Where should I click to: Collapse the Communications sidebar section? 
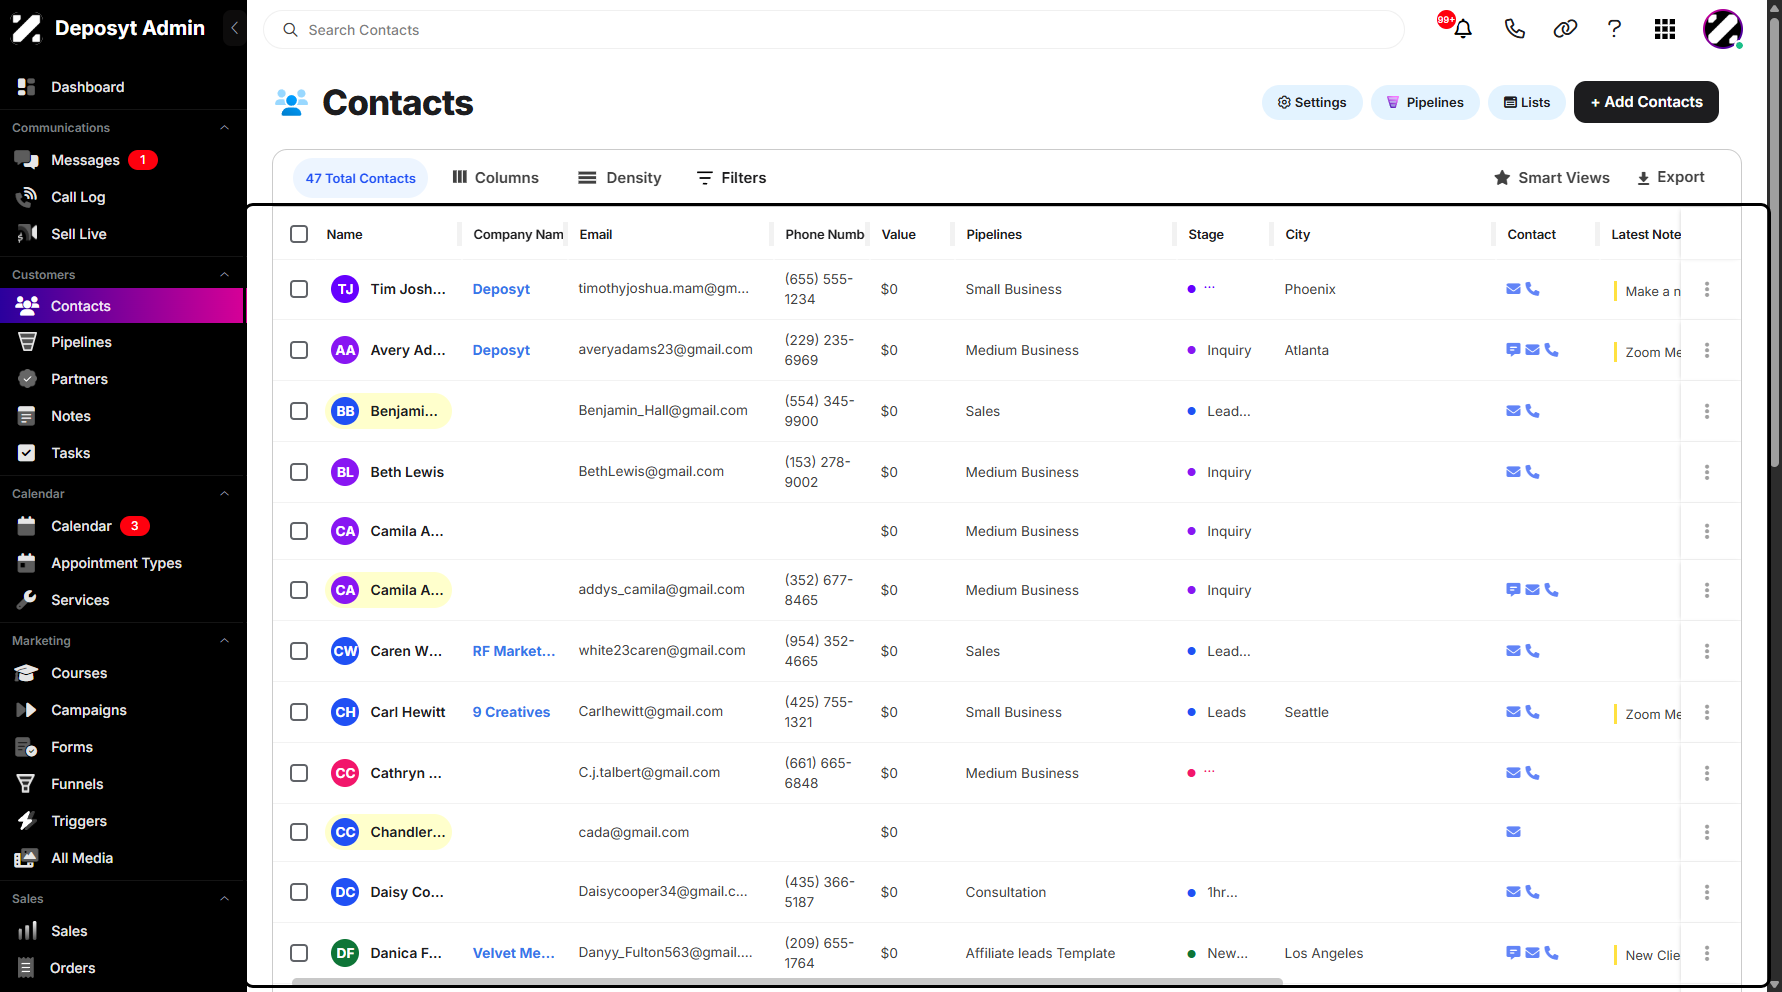[224, 128]
